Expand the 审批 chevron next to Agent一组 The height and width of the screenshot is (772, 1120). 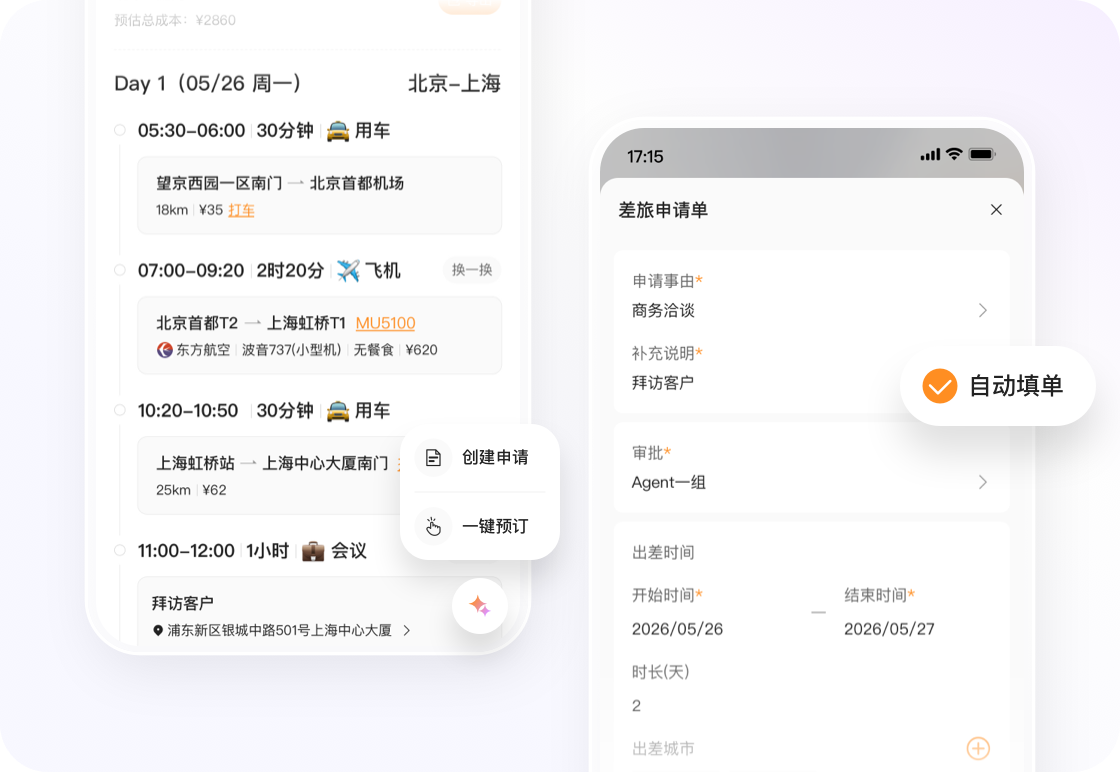(983, 482)
